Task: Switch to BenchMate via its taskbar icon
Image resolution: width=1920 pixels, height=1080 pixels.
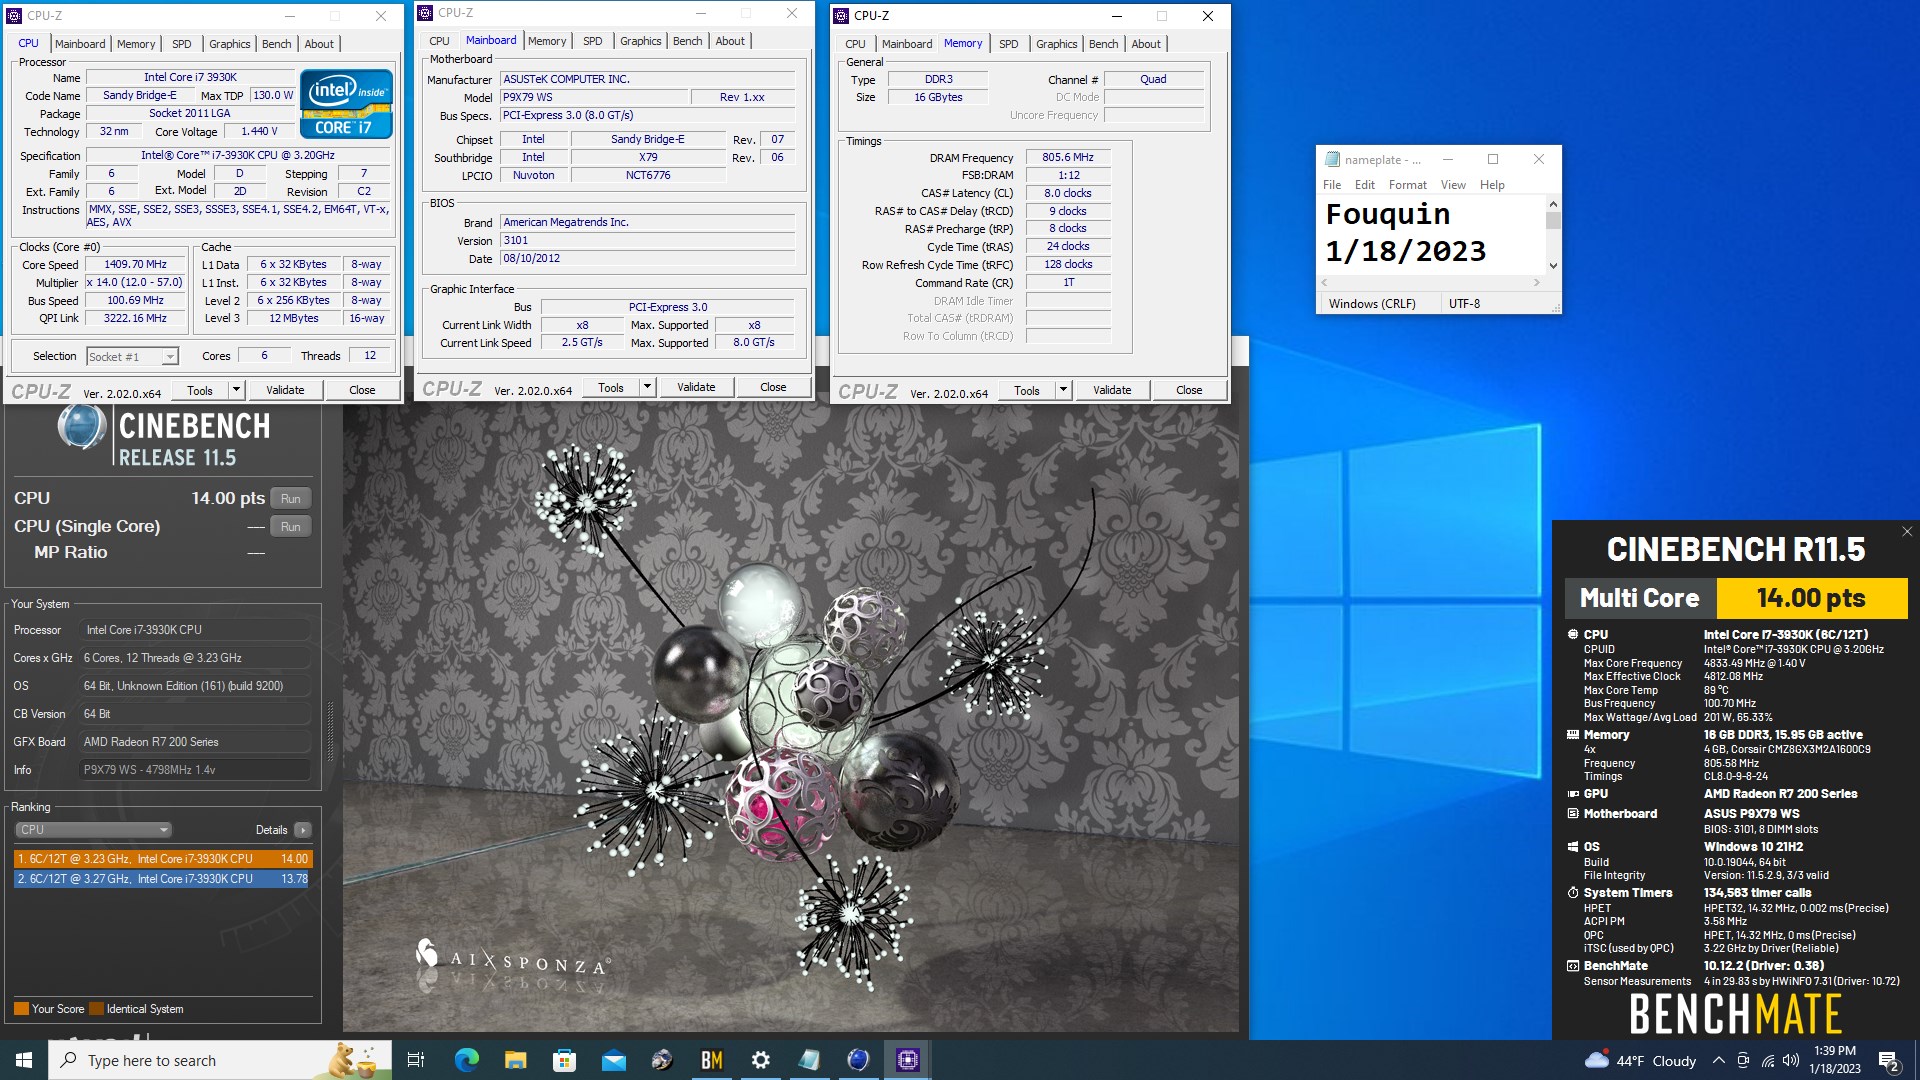Action: point(711,1060)
